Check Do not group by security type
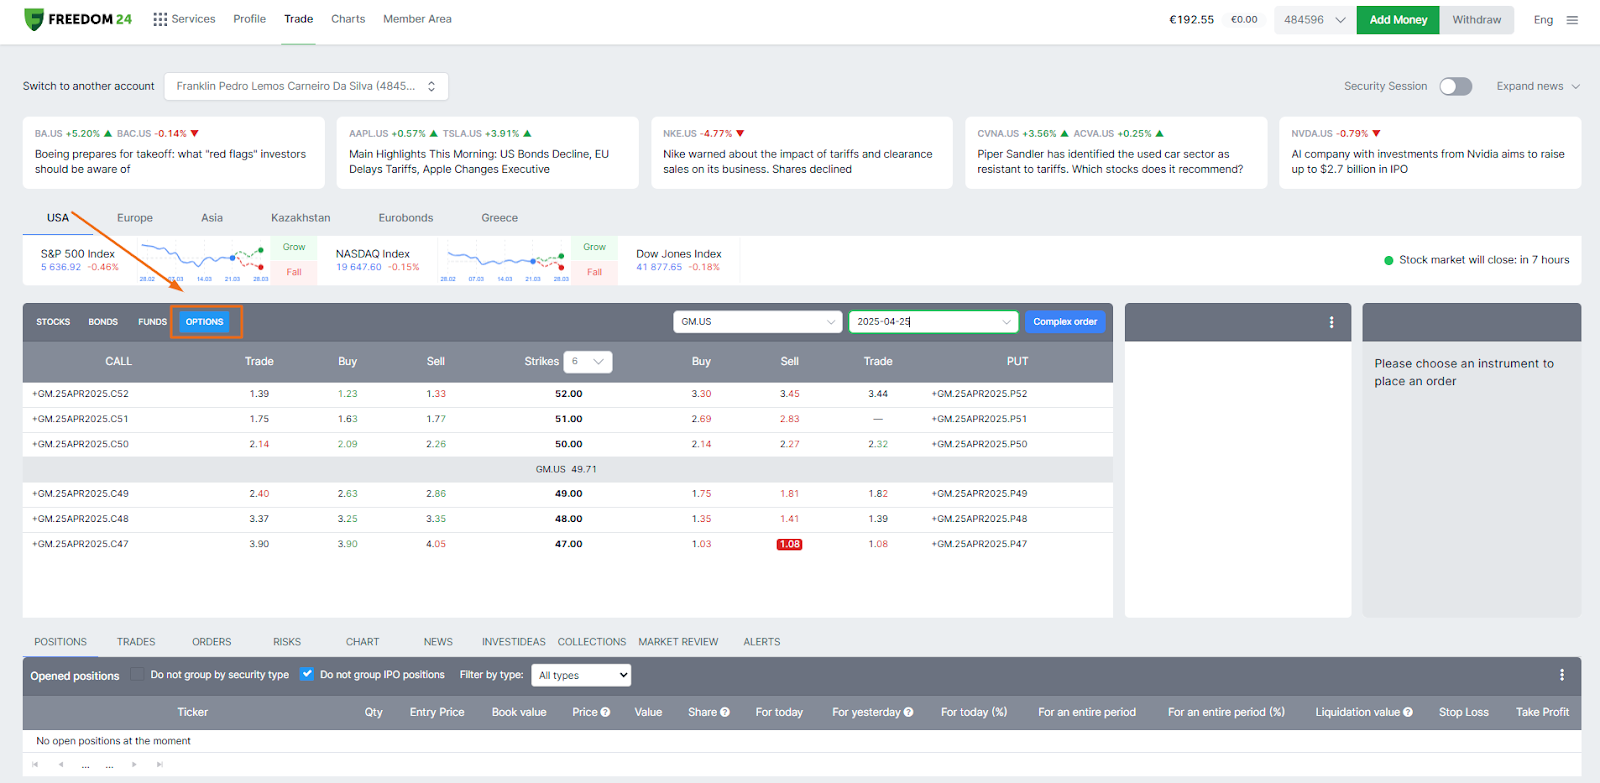 tap(138, 675)
